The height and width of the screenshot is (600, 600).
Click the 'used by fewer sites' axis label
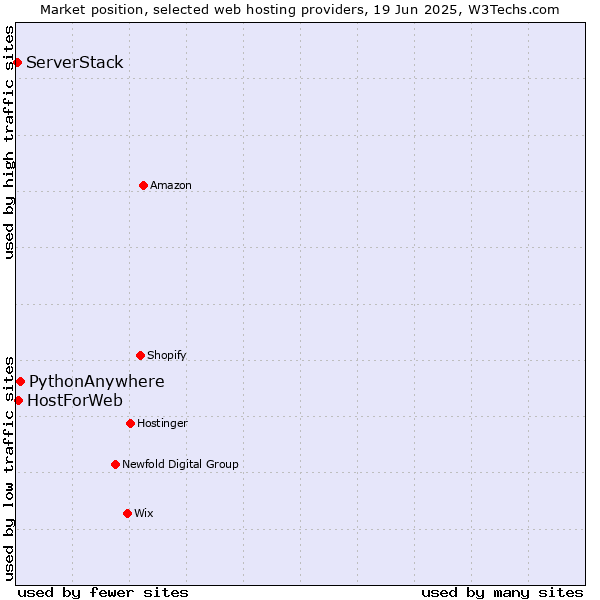(x=103, y=593)
